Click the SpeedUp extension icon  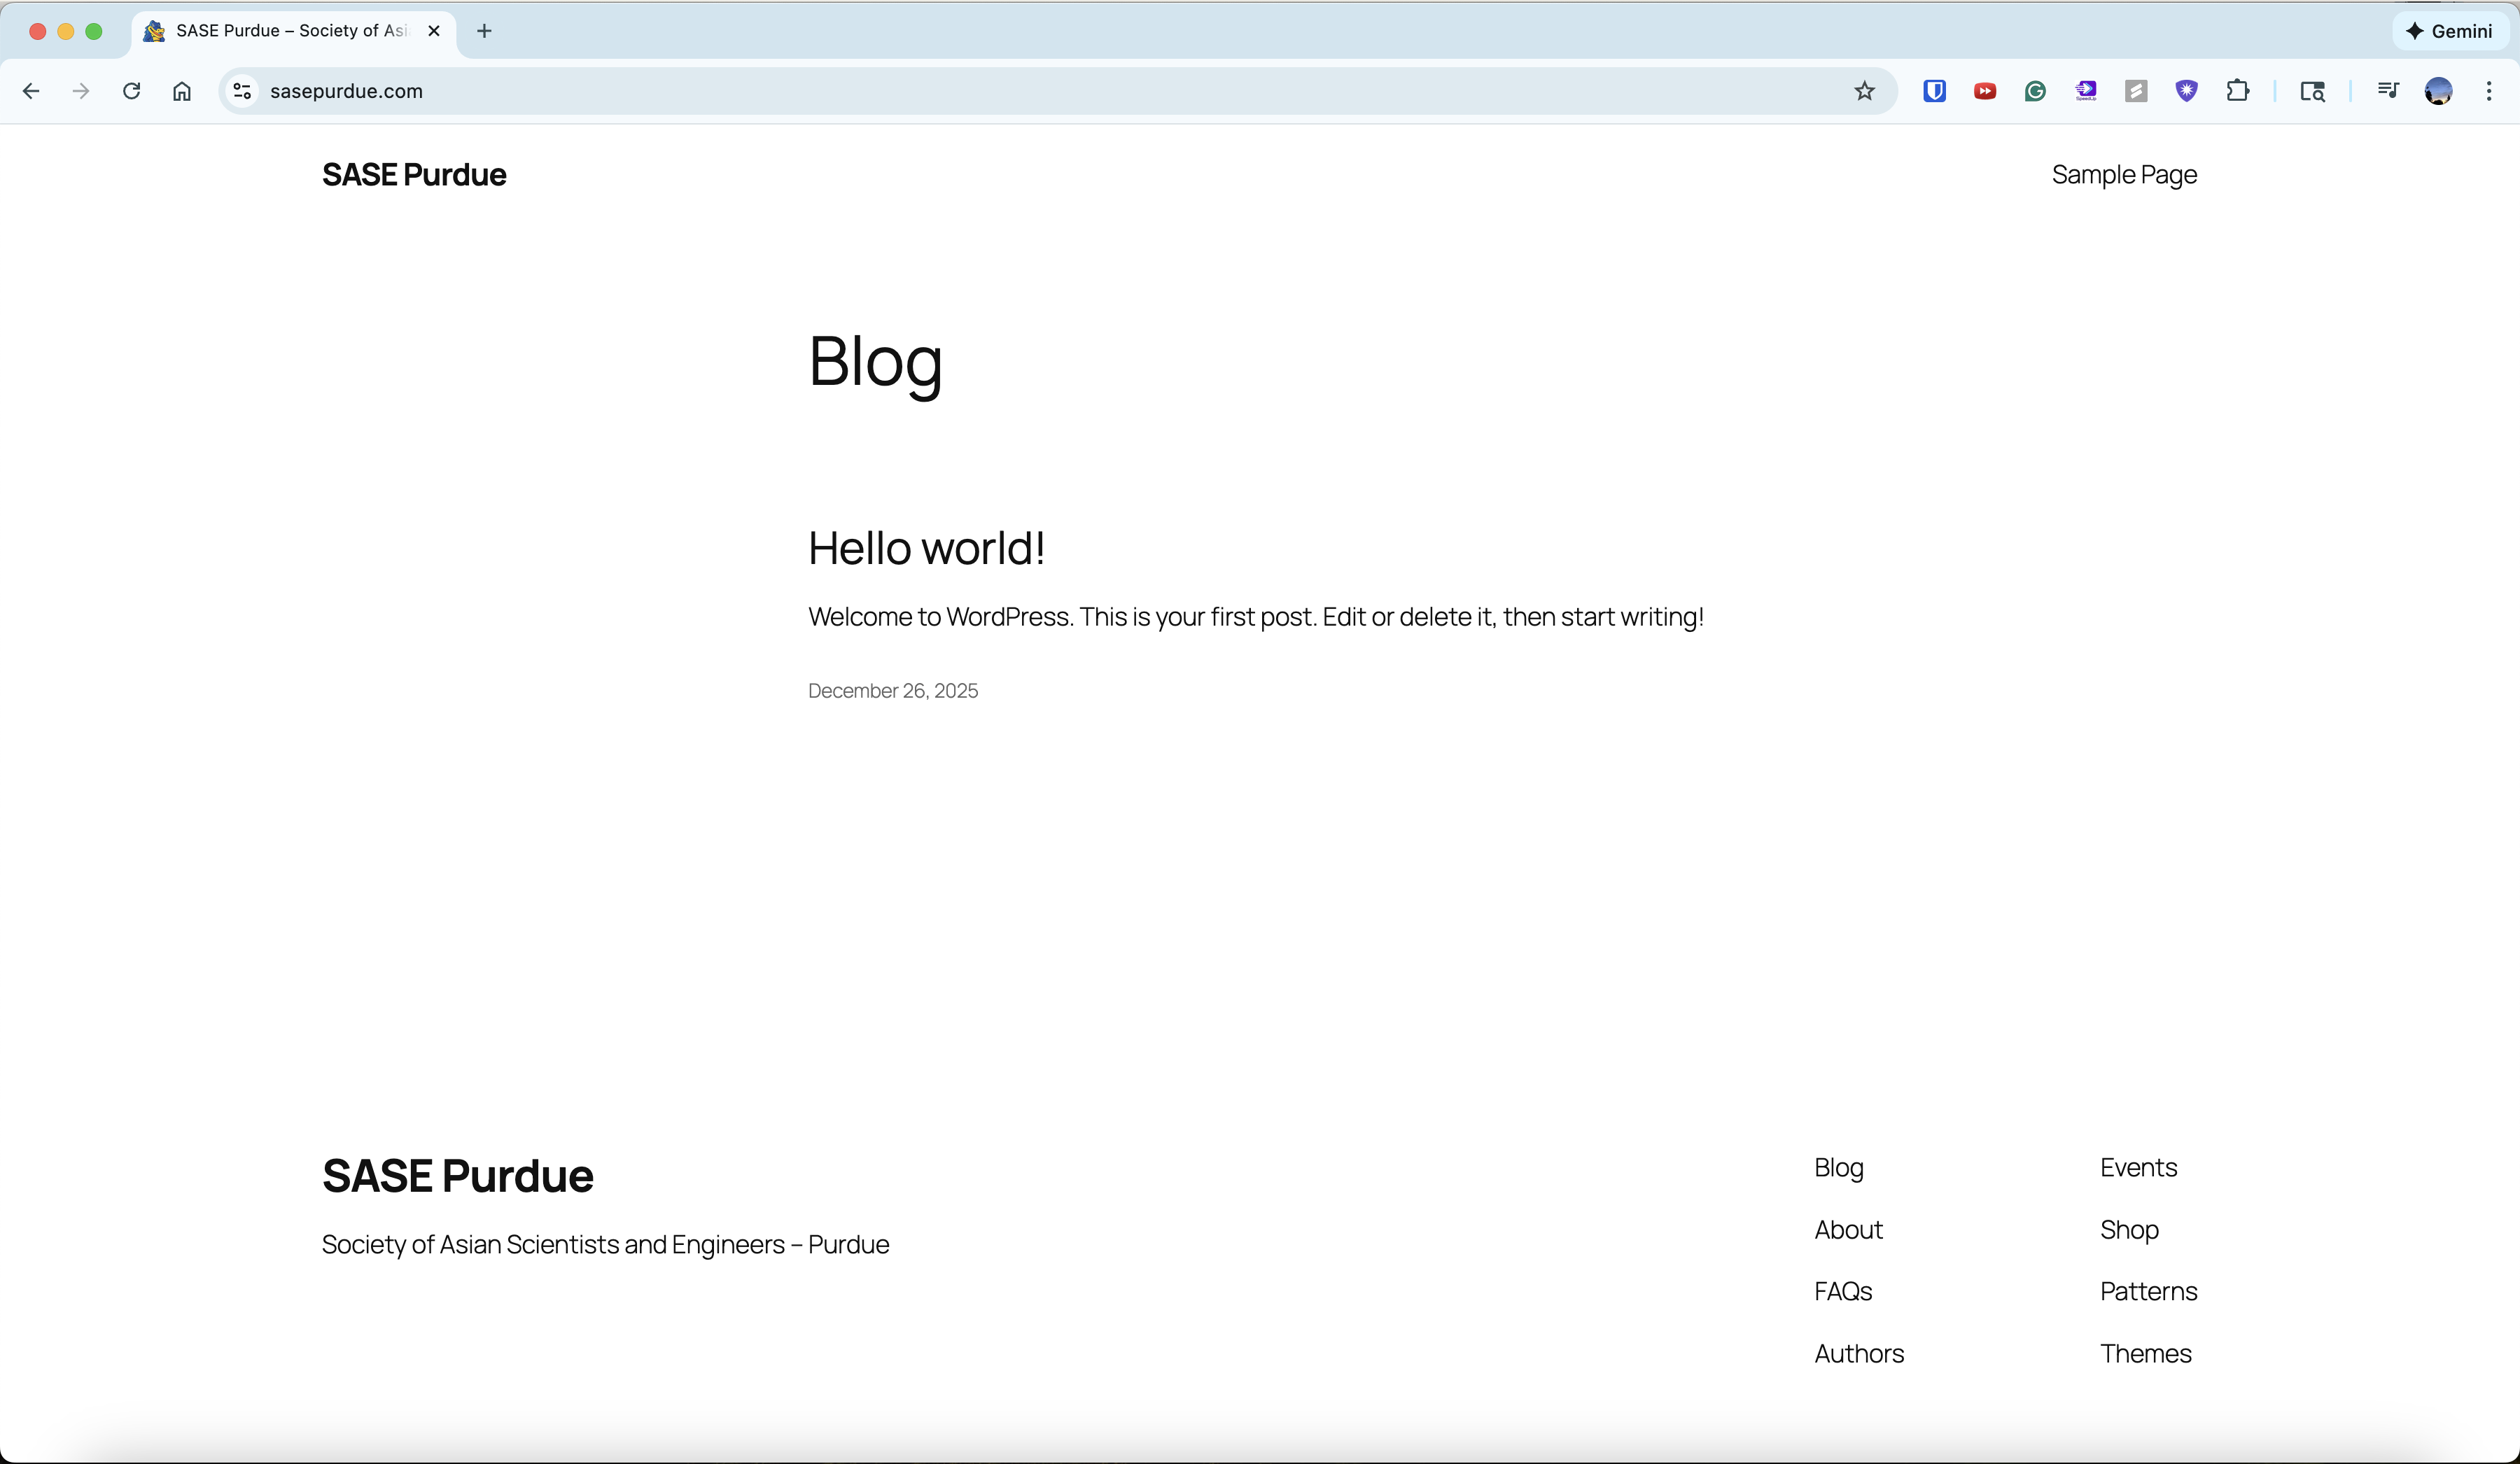pyautogui.click(x=2086, y=91)
